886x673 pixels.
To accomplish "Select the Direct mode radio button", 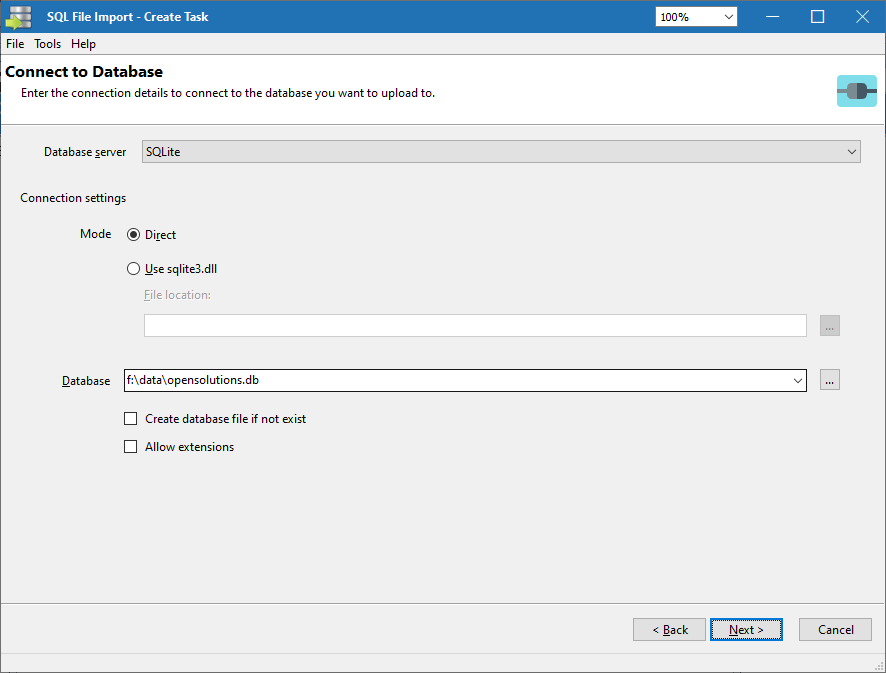I will click(134, 235).
